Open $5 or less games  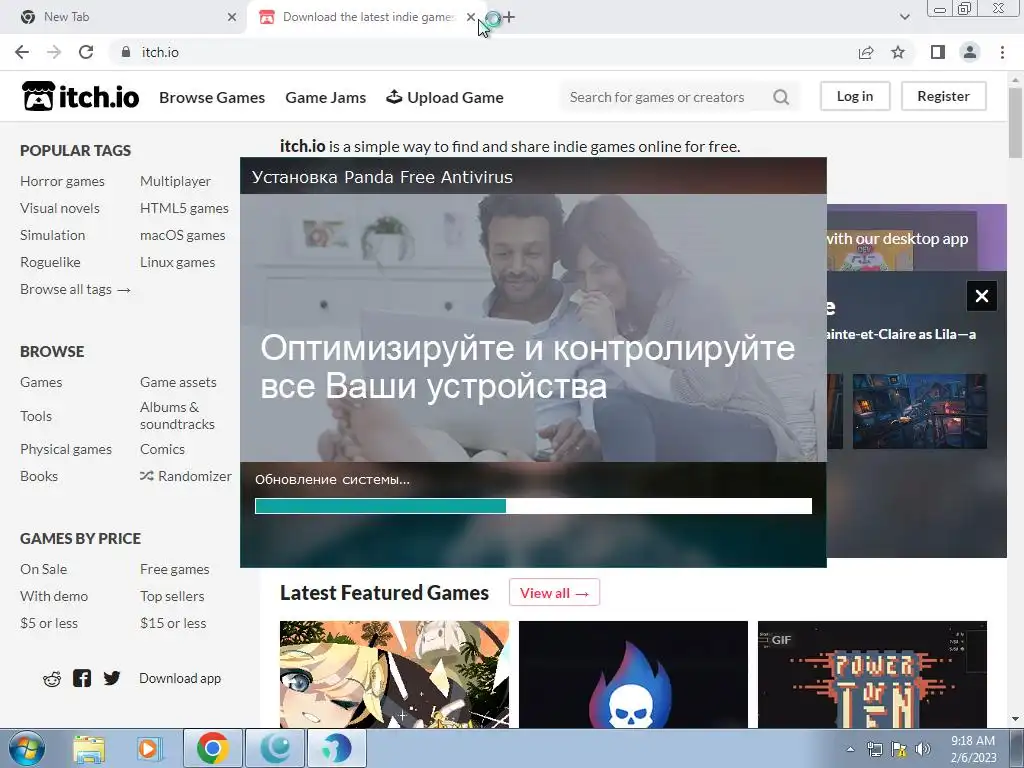point(49,623)
